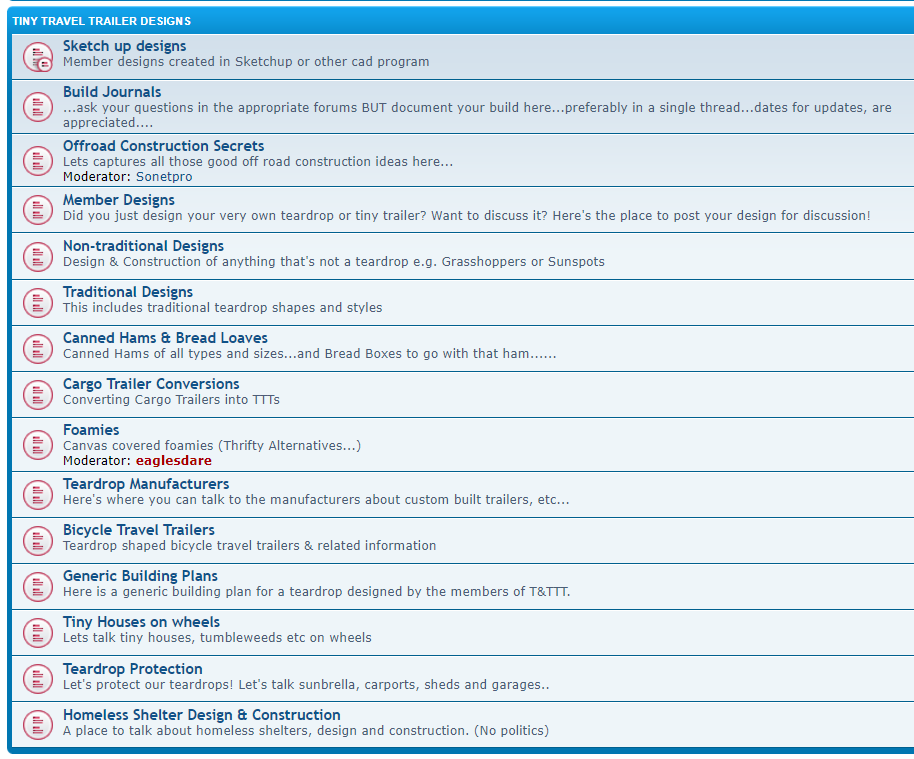
Task: Click the forum icon beside Bicycle Travel Trailers
Action: (x=38, y=540)
